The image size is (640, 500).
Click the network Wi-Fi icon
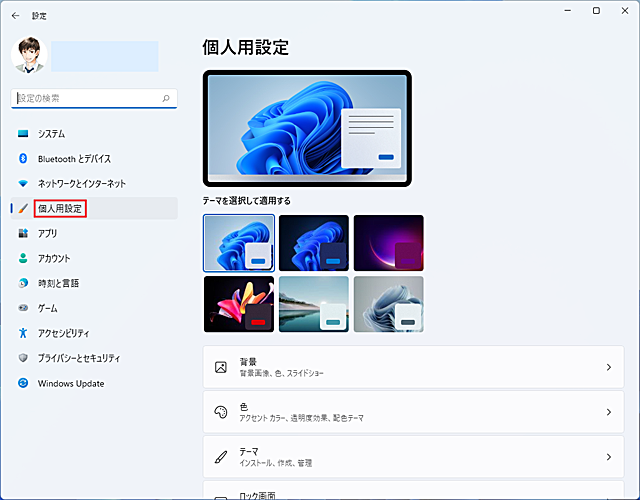coord(23,183)
